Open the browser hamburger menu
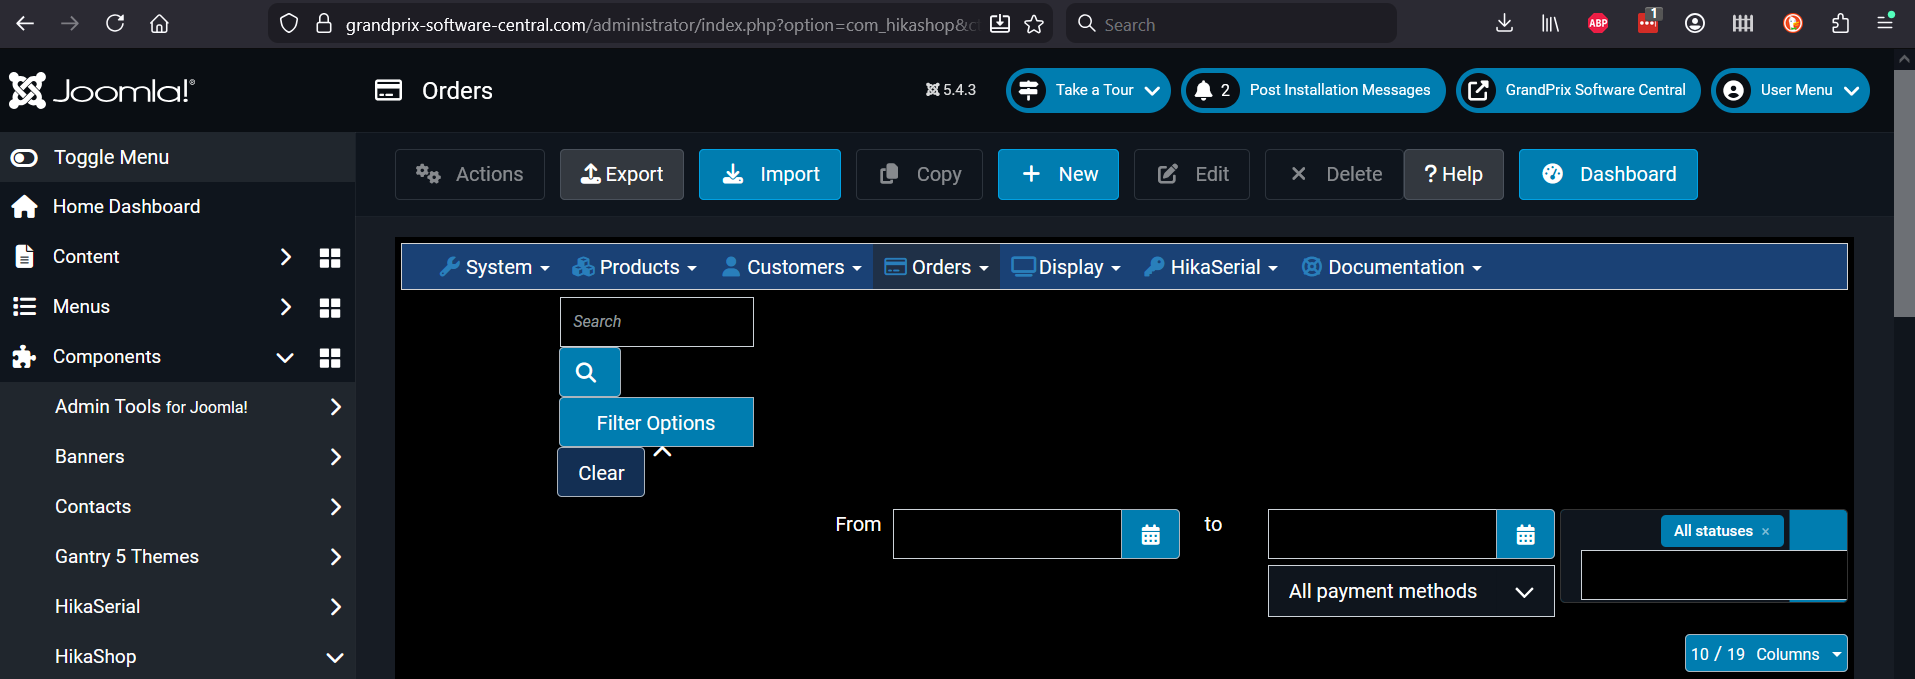The image size is (1915, 679). click(1885, 23)
